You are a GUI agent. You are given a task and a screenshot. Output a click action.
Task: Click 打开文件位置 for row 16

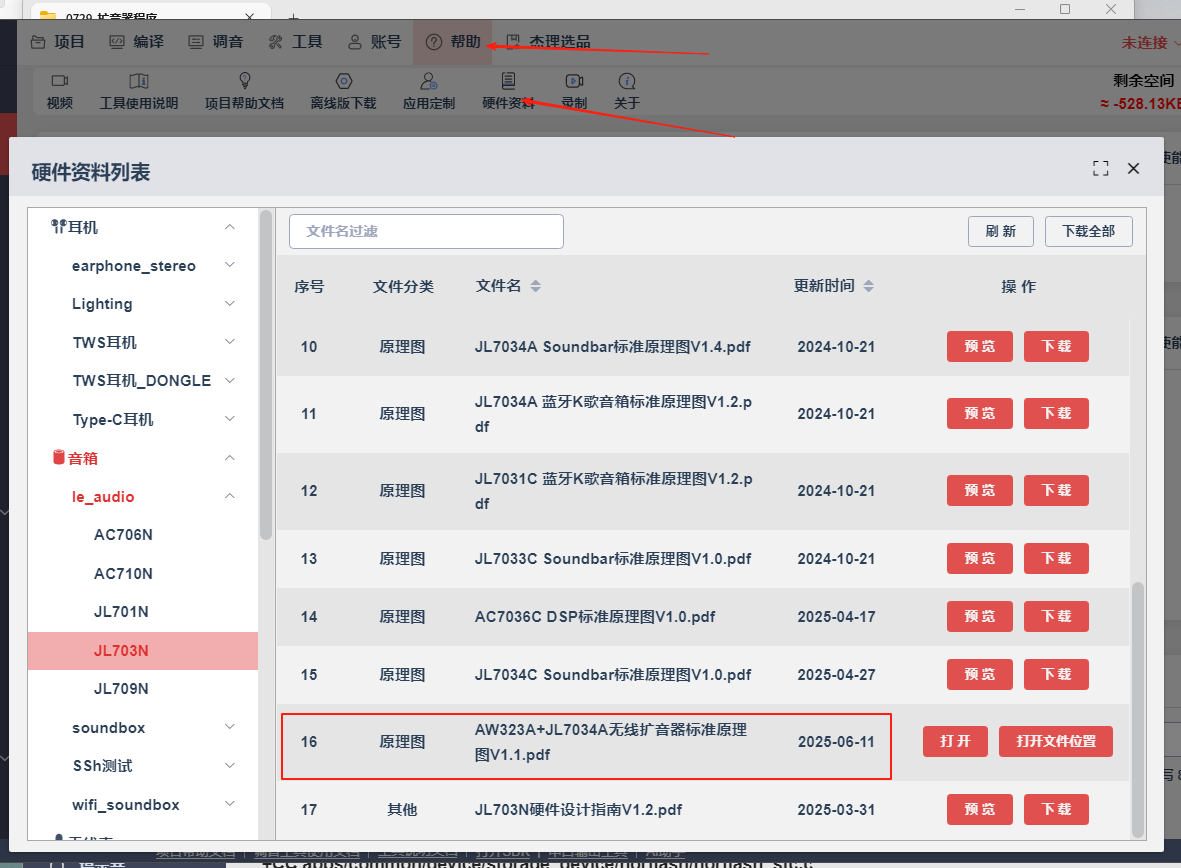click(1055, 741)
